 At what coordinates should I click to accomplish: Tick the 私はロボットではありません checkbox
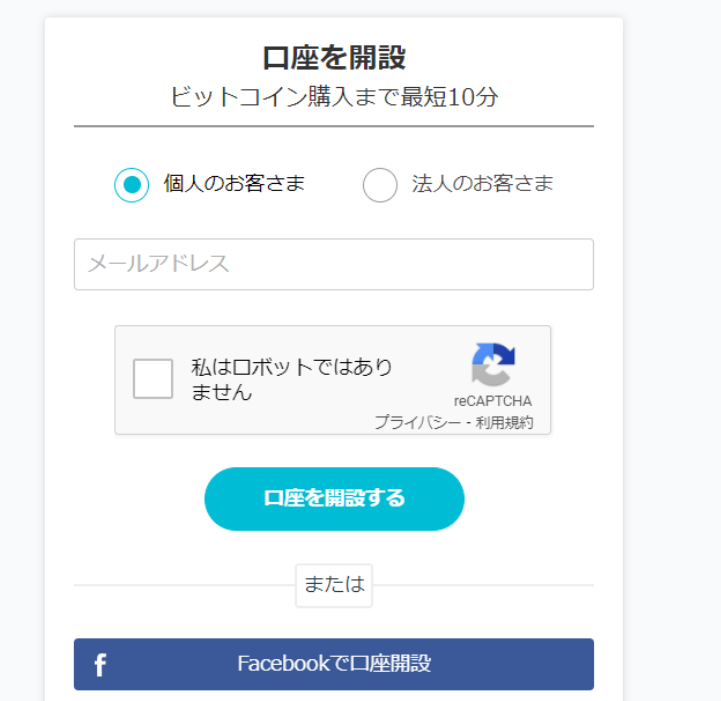(x=153, y=379)
